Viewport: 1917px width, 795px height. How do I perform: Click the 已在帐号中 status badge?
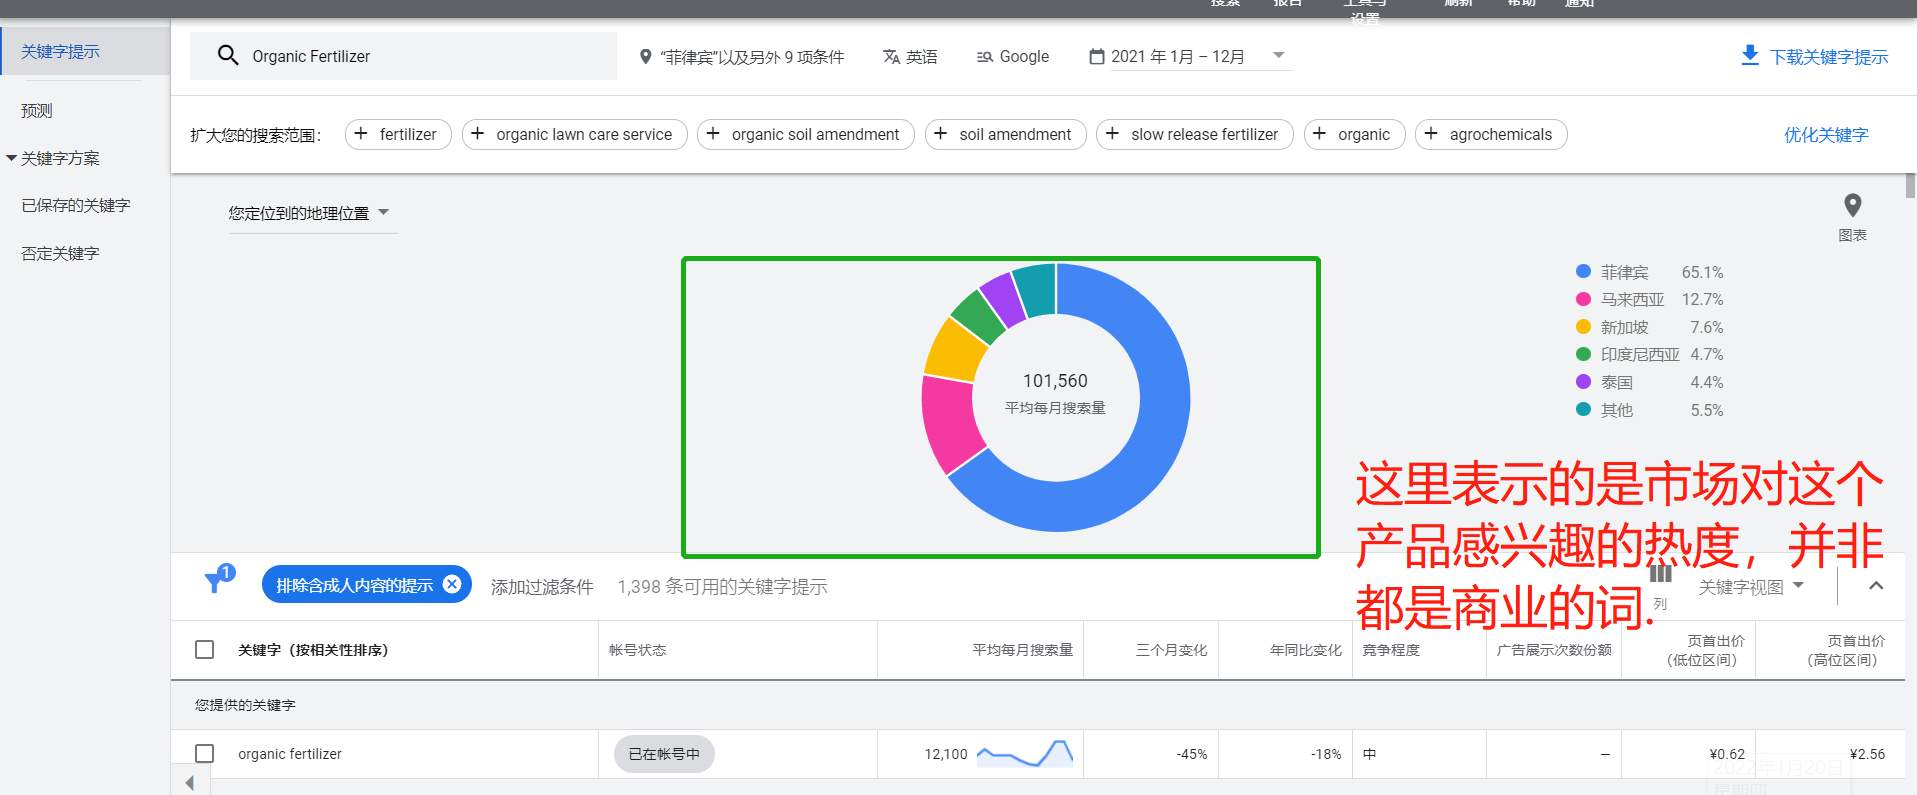pyautogui.click(x=664, y=754)
